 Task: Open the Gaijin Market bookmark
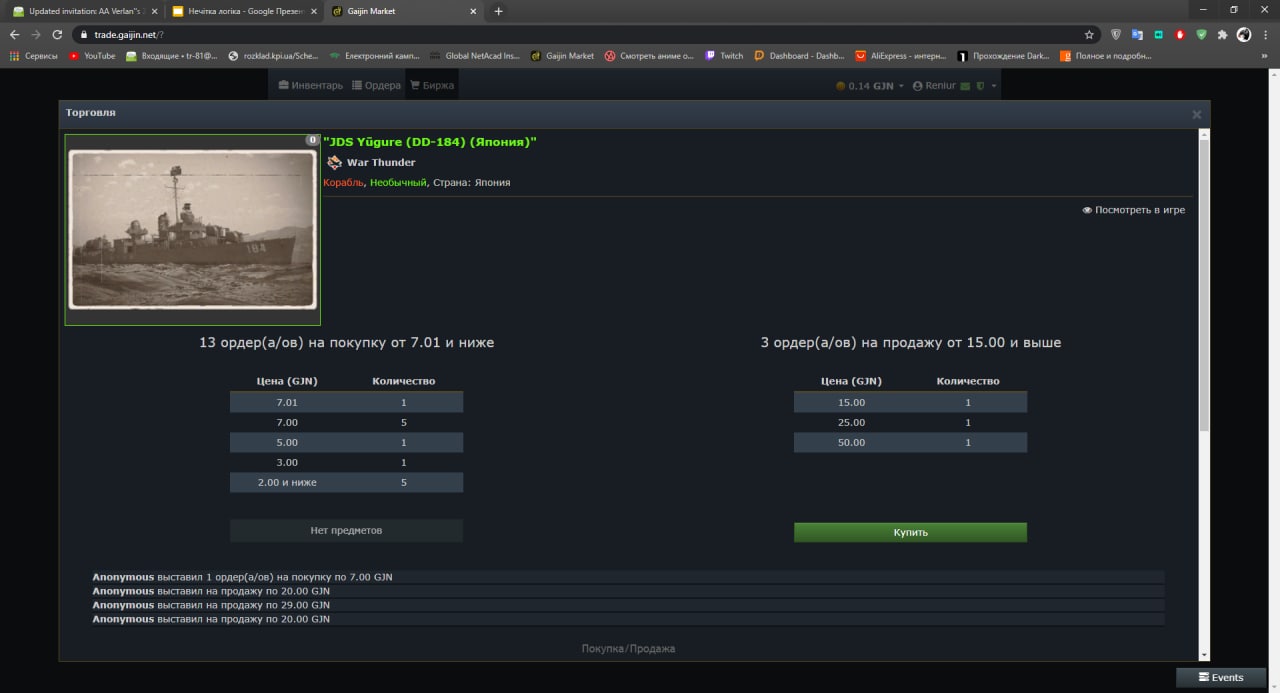[x=562, y=56]
